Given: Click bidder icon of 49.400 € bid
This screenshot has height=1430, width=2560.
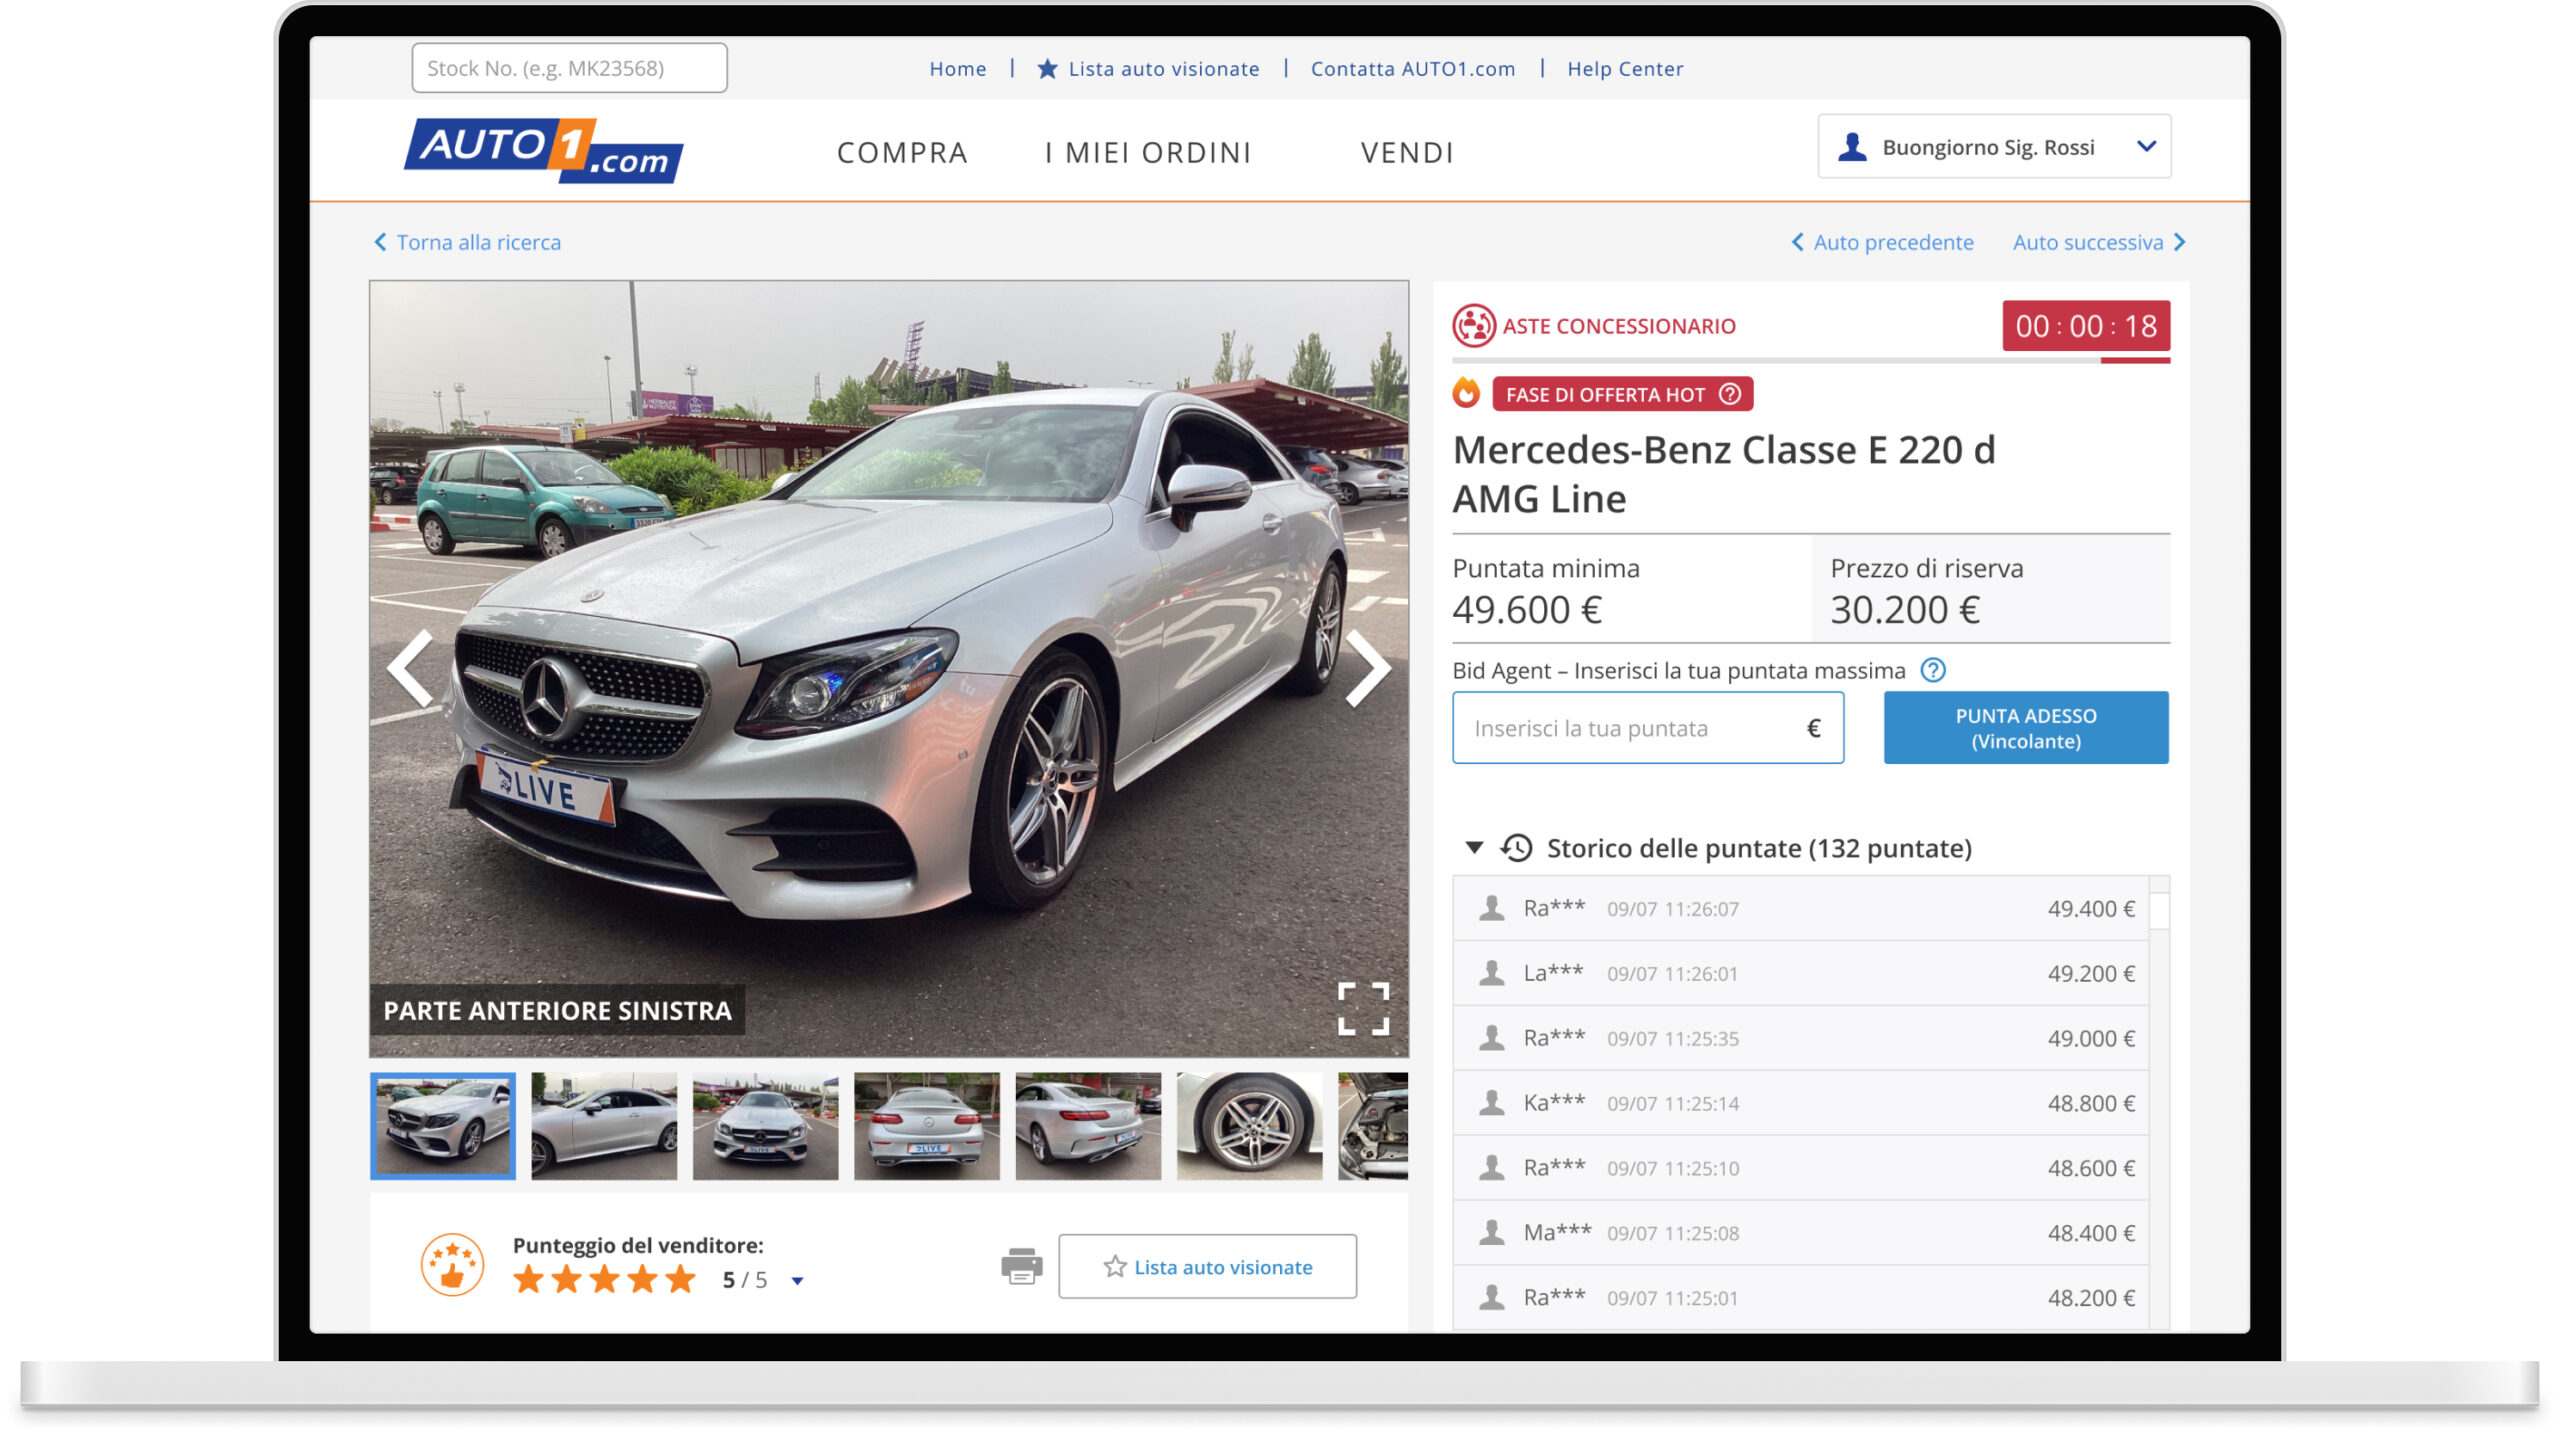Looking at the screenshot, I should (x=1491, y=908).
